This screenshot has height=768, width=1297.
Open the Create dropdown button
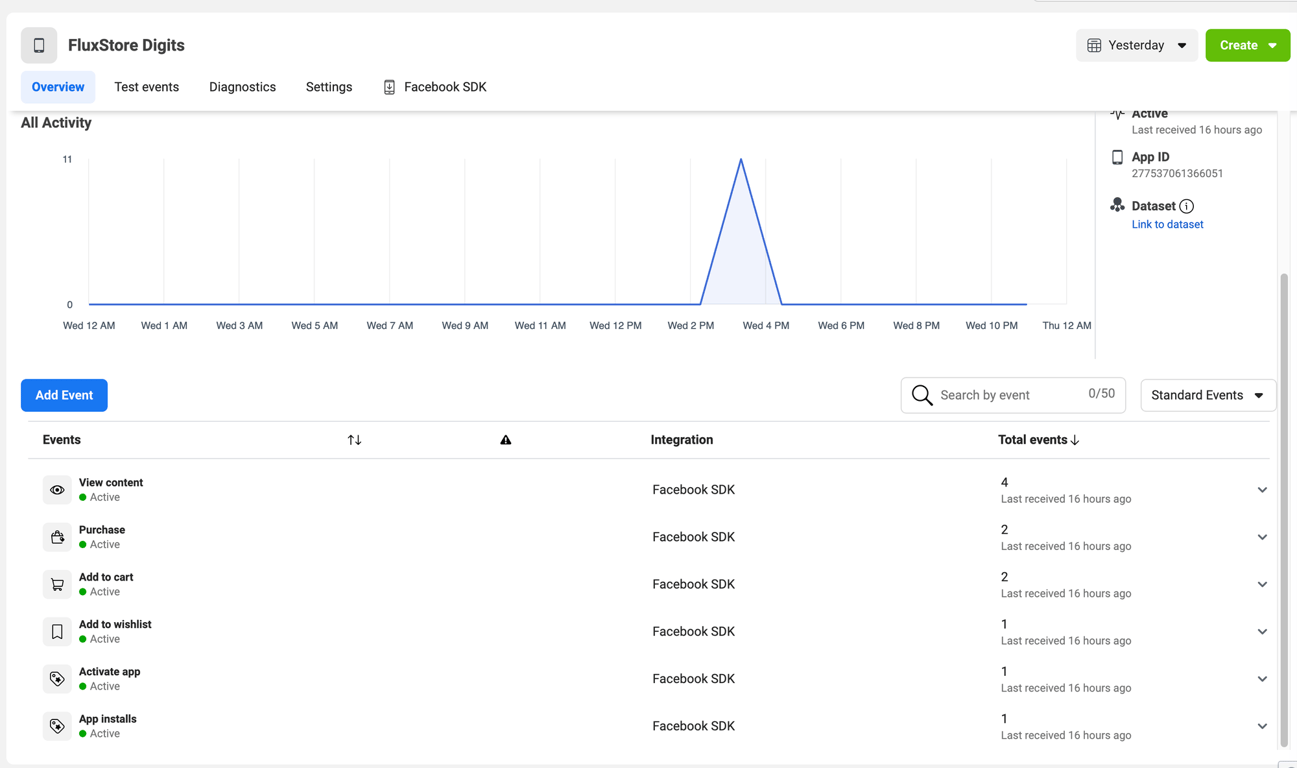pyautogui.click(x=1247, y=45)
